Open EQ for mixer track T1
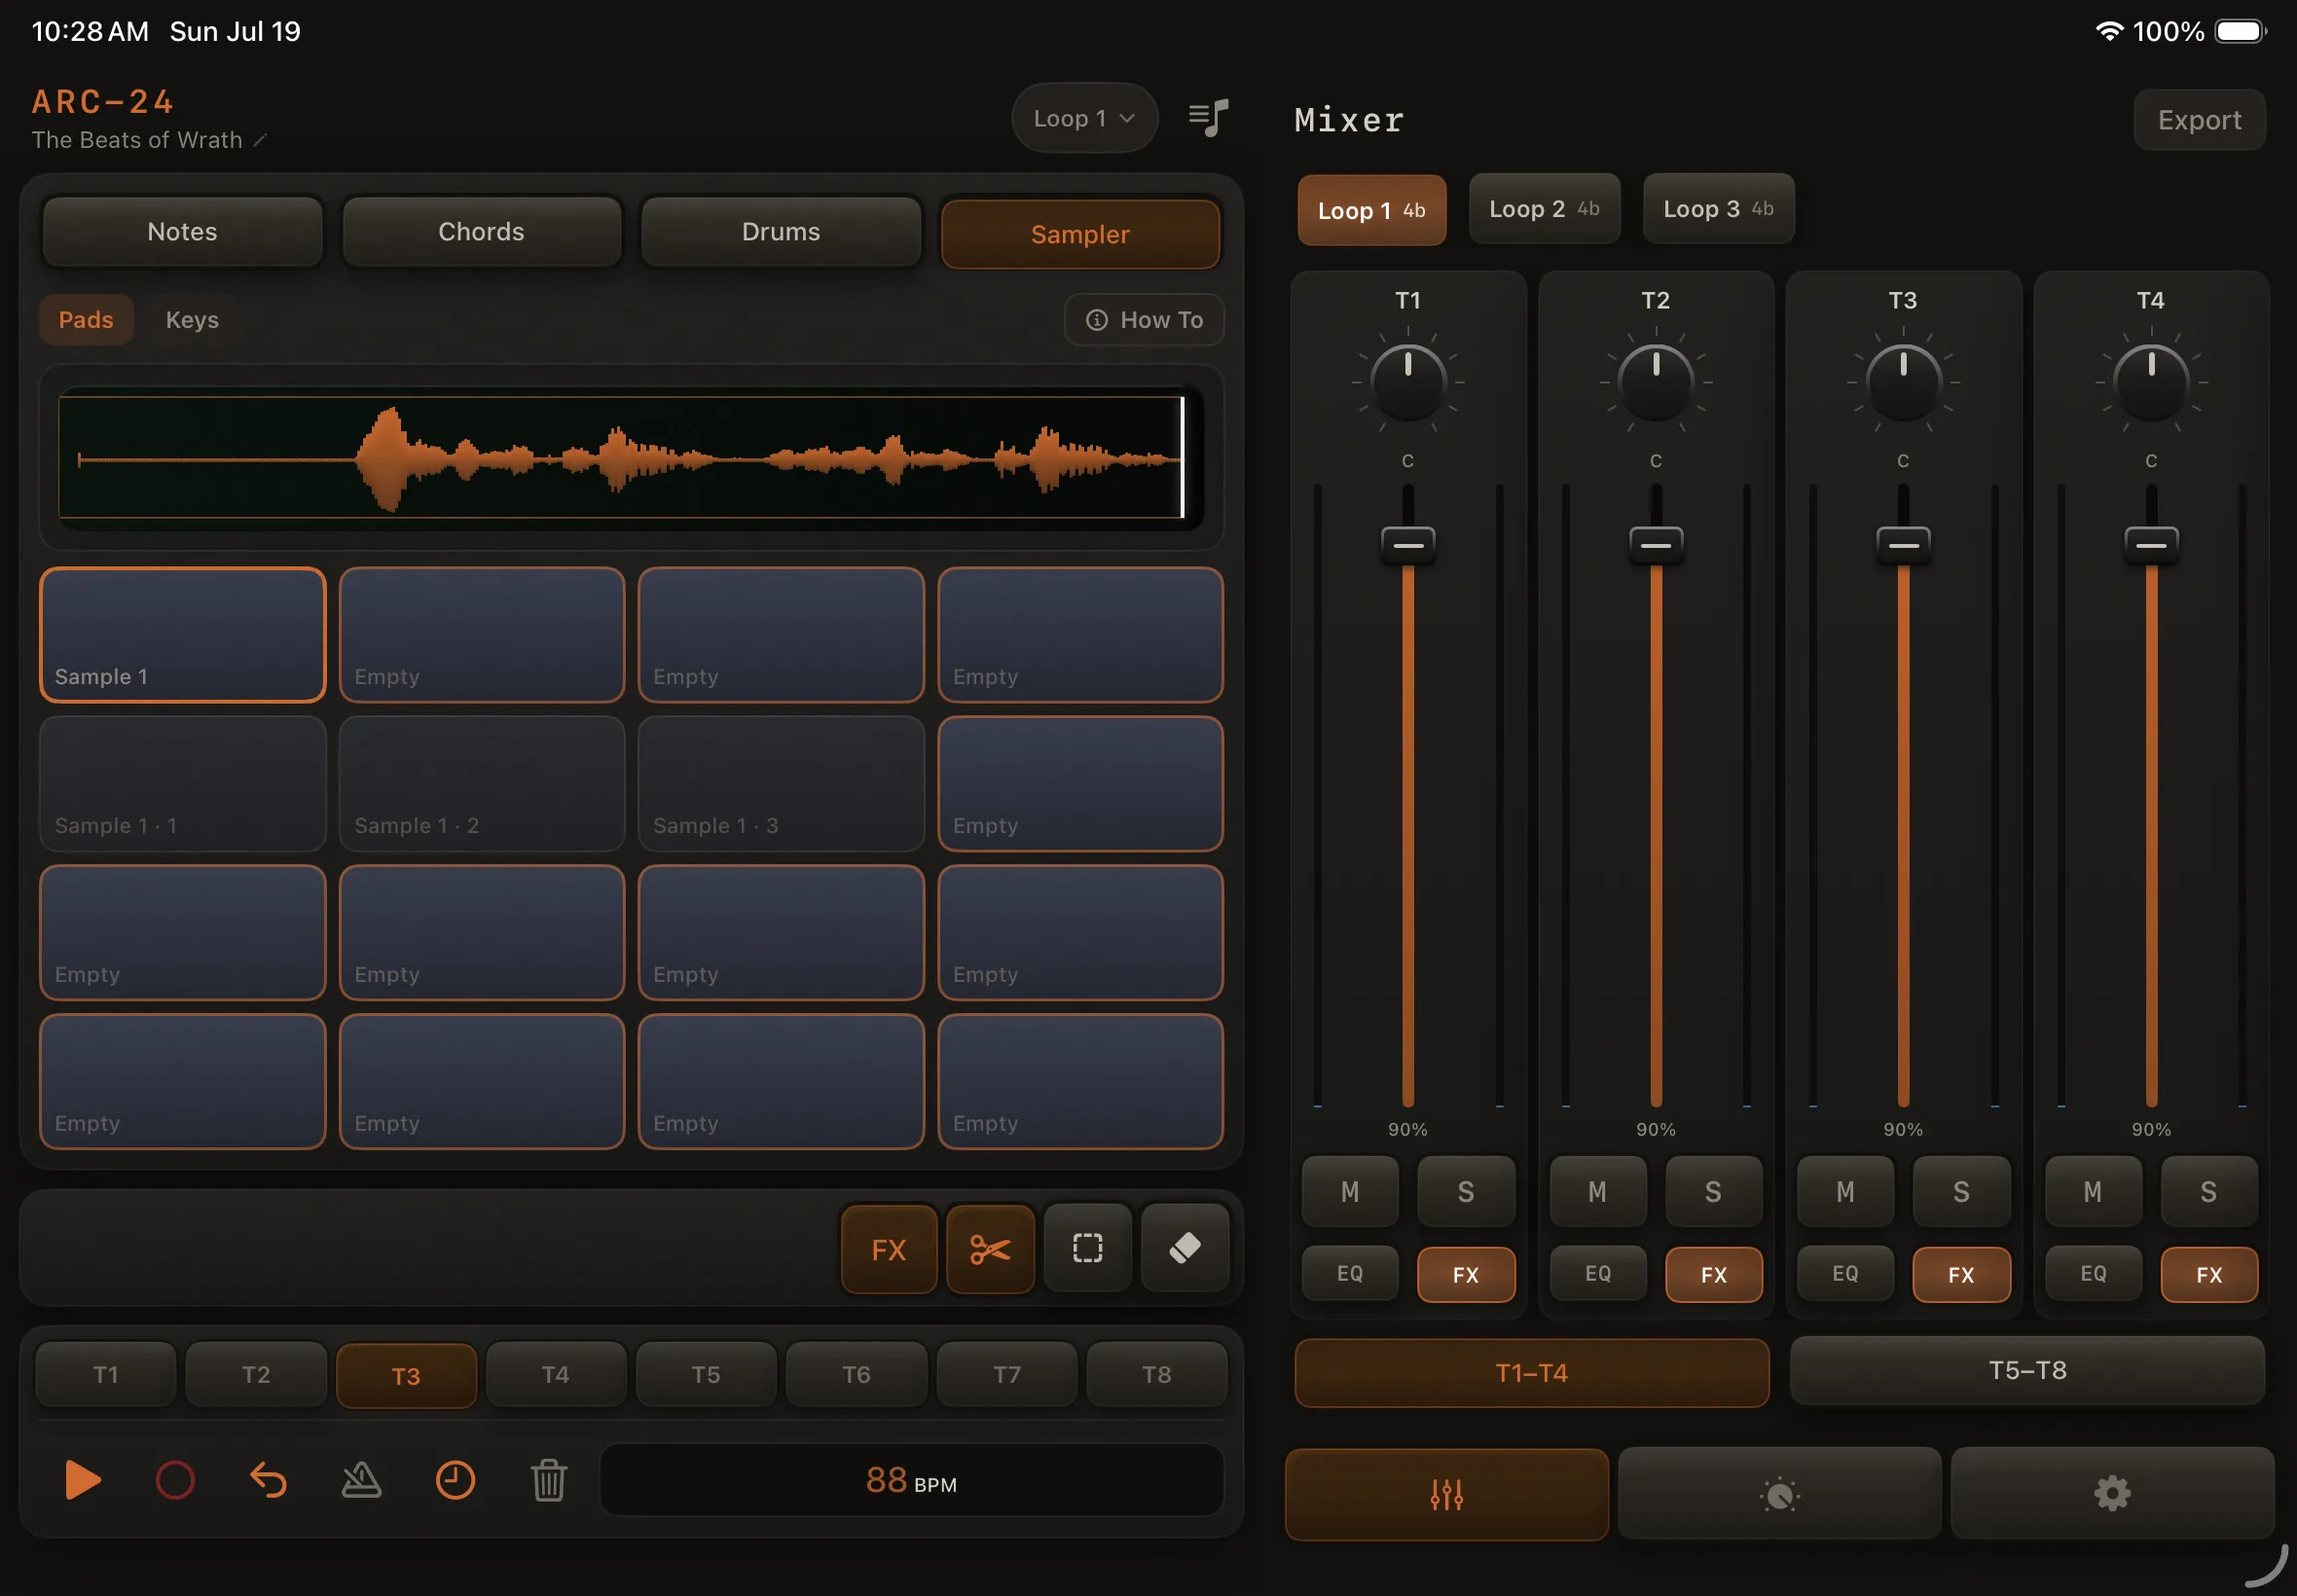Screen dimensions: 2297x1596 click(1349, 1273)
